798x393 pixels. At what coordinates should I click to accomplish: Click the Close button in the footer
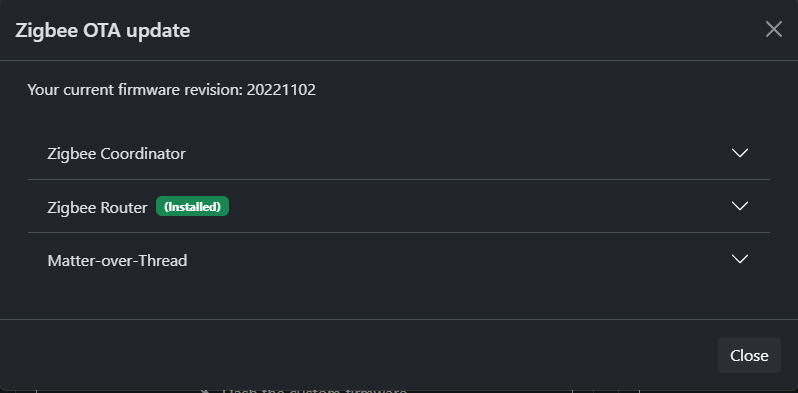pyautogui.click(x=749, y=355)
